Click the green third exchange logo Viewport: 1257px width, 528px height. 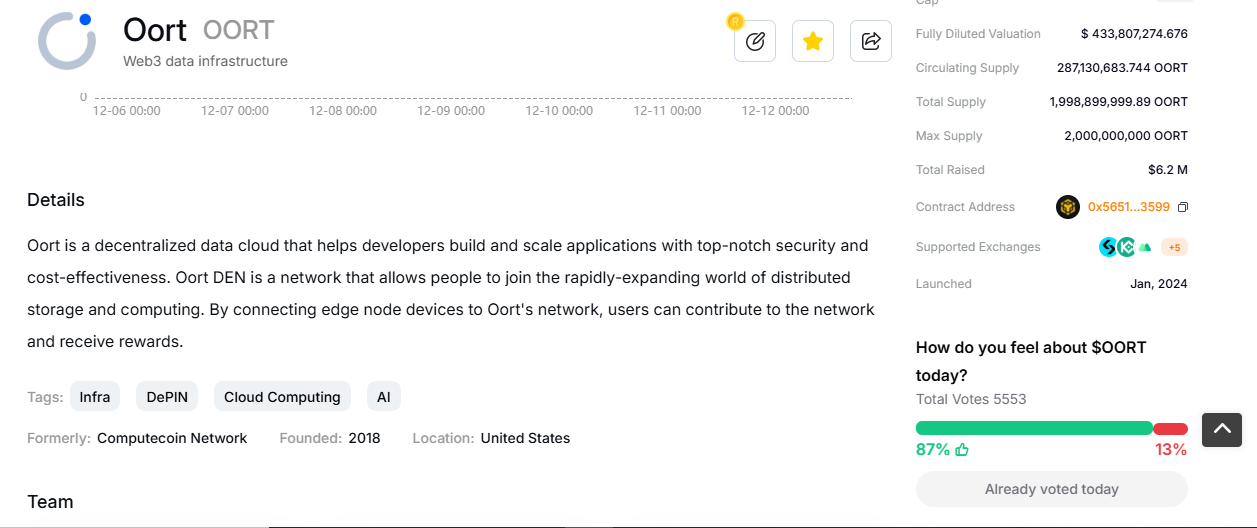[1145, 247]
